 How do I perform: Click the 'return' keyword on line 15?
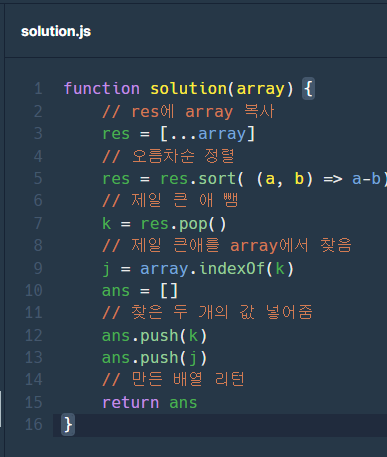click(x=130, y=403)
